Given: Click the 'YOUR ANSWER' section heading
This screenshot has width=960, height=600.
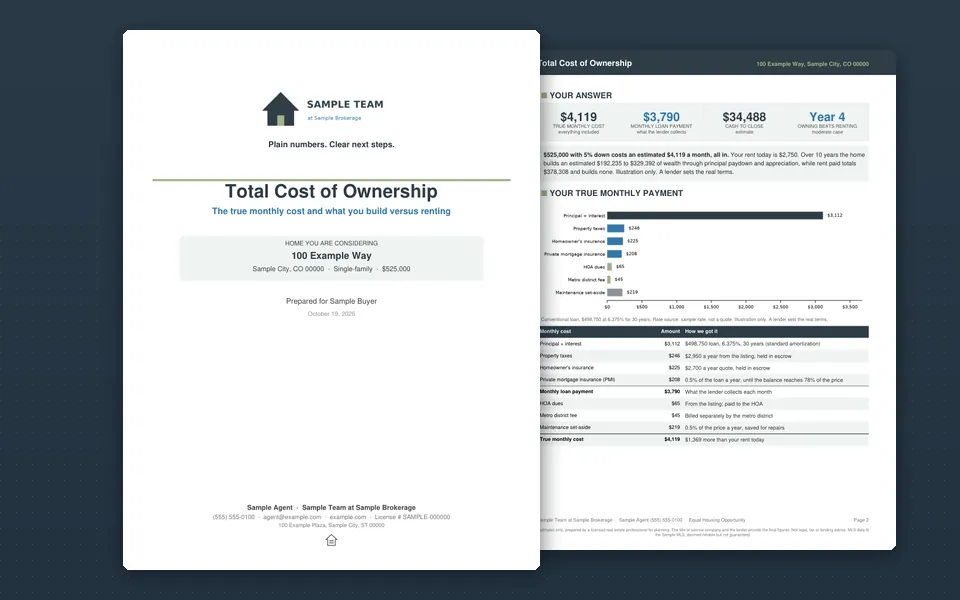Looking at the screenshot, I should click(x=580, y=96).
